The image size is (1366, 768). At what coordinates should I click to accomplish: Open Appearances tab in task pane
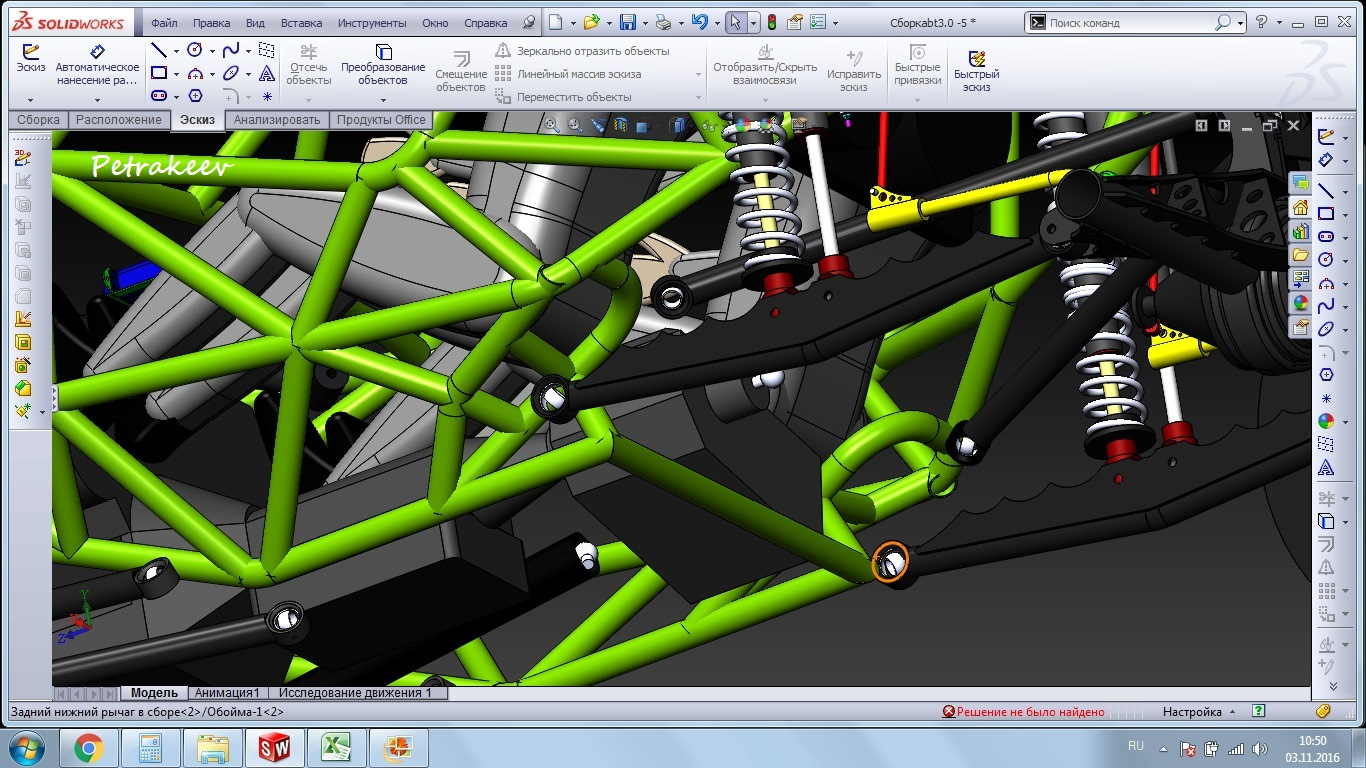tap(1300, 302)
